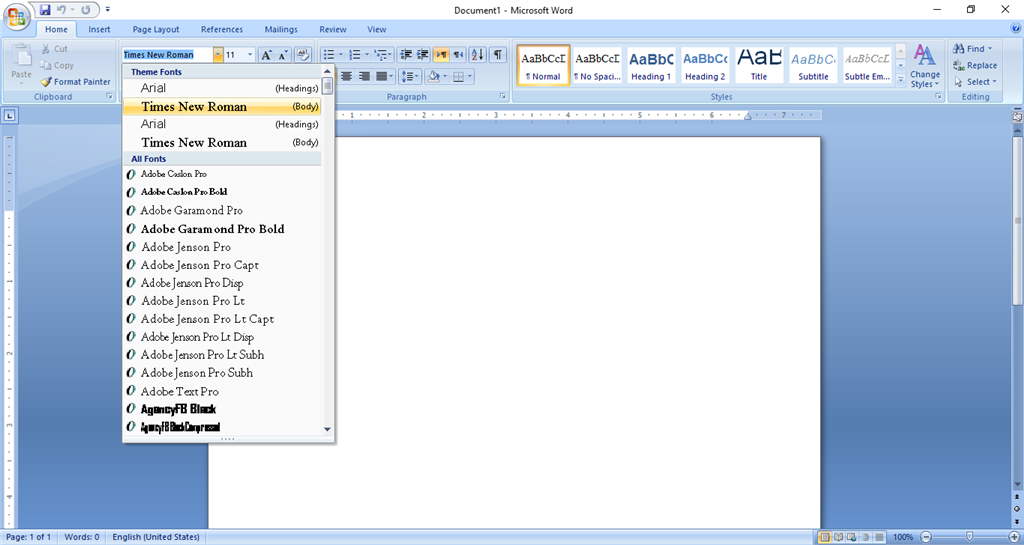The image size is (1024, 545).
Task: Open the Styles dialog launcher
Action: pyautogui.click(x=938, y=97)
